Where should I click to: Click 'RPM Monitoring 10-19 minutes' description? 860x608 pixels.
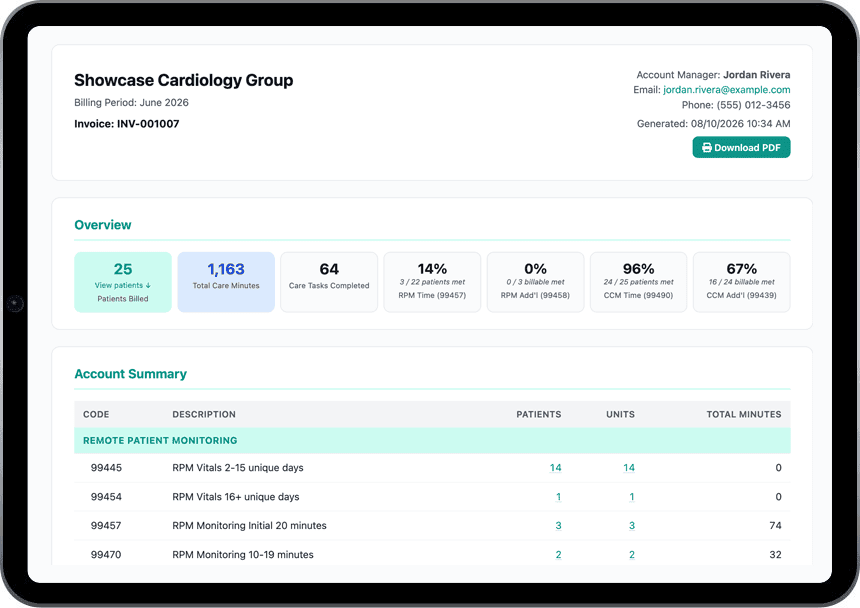(243, 554)
